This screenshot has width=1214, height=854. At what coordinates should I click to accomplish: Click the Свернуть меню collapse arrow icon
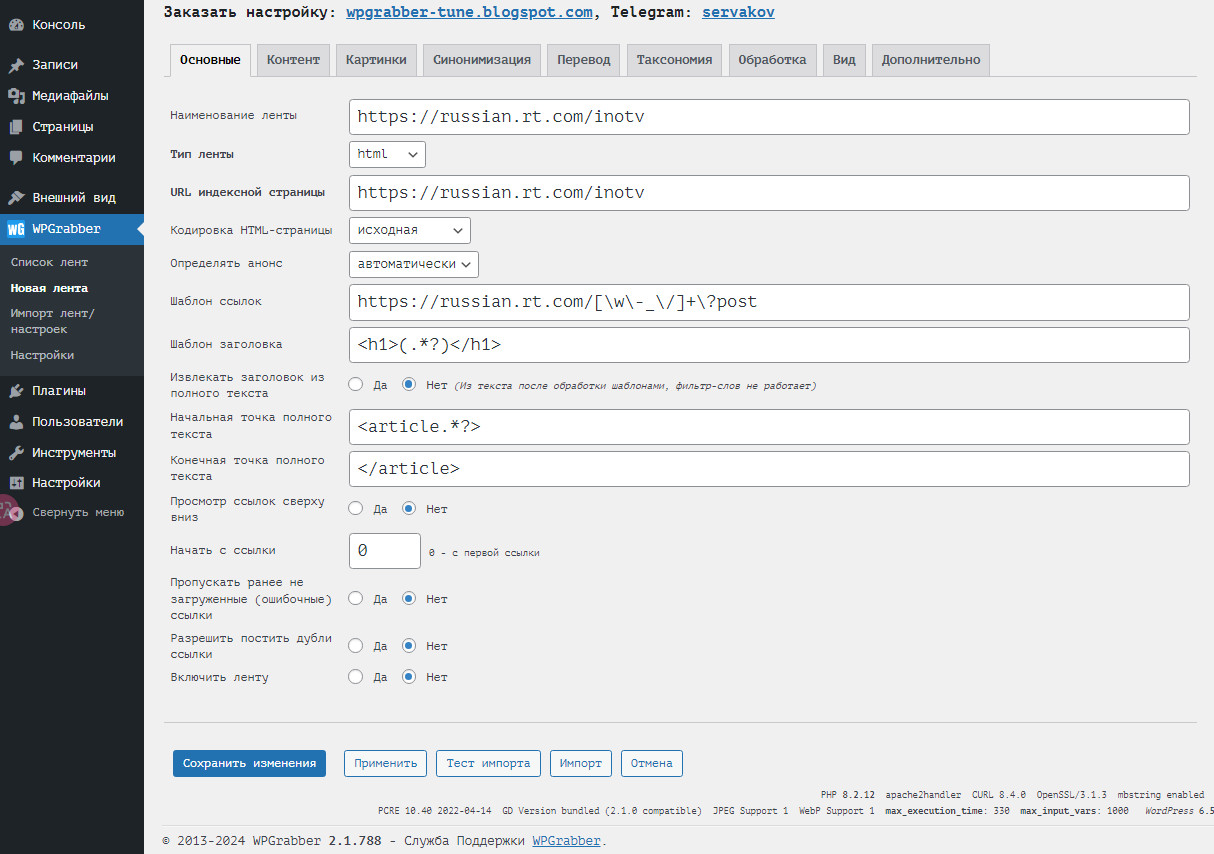pyautogui.click(x=16, y=512)
